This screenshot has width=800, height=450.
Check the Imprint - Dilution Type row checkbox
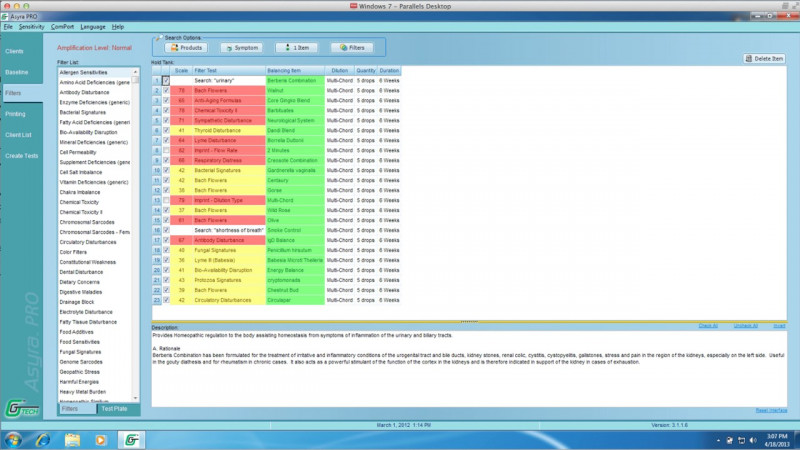(166, 201)
